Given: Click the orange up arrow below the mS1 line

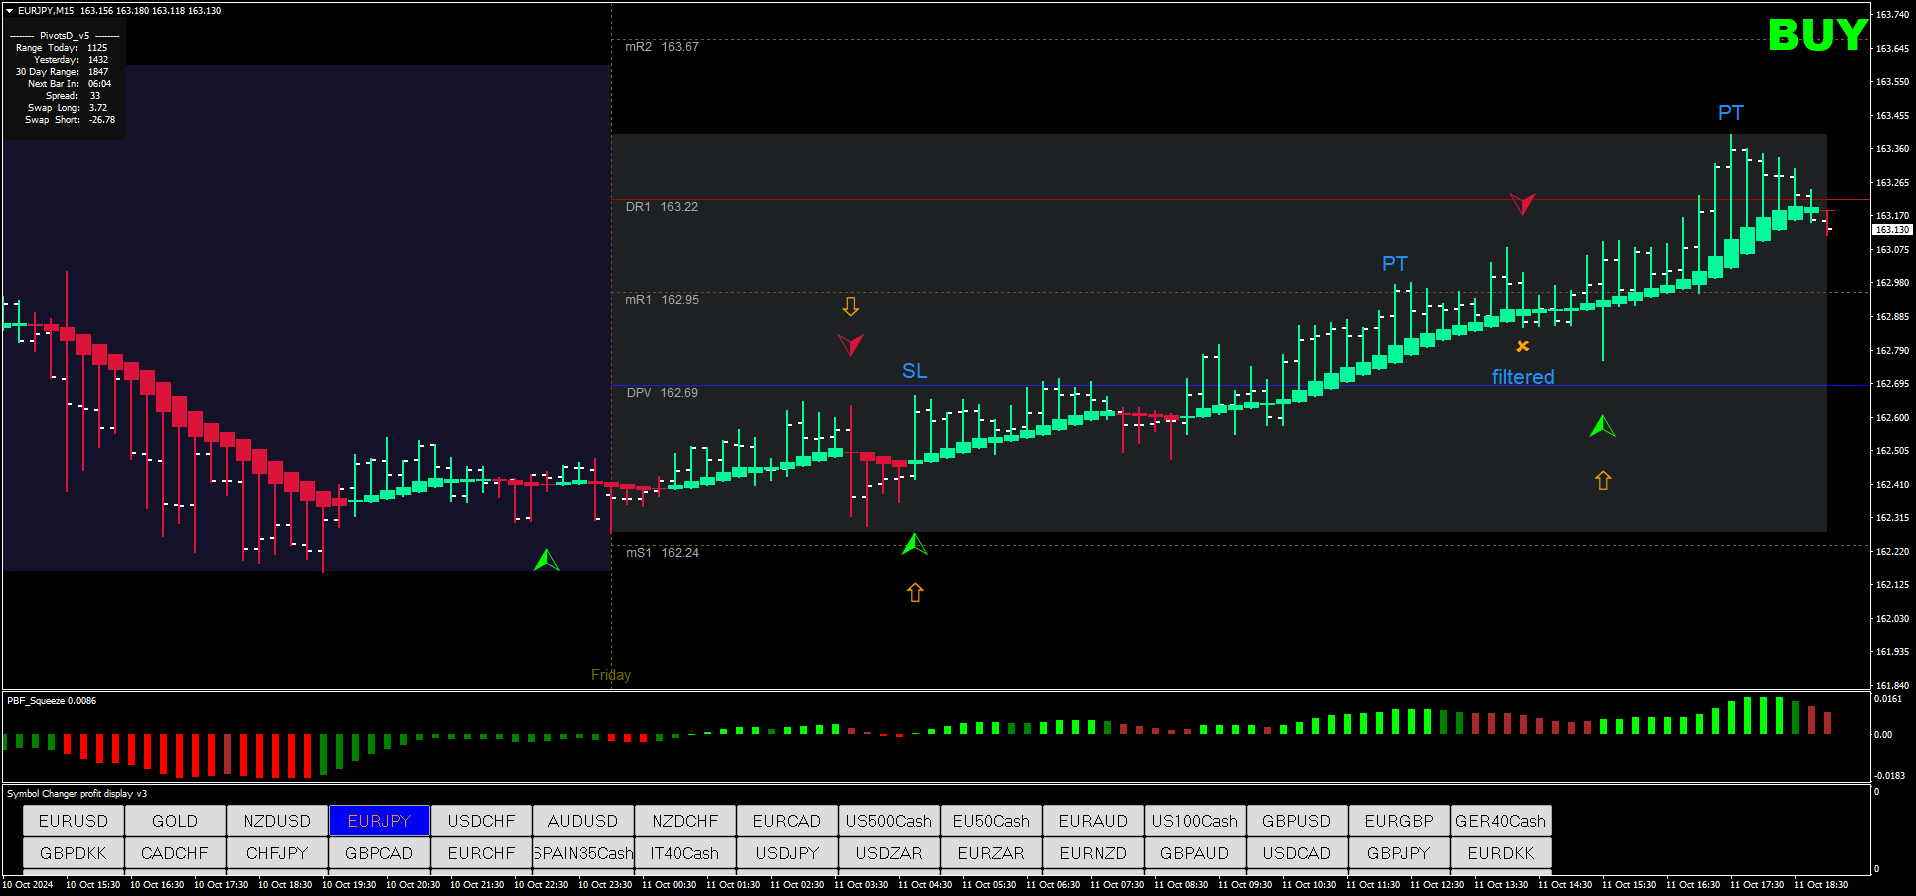Looking at the screenshot, I should click(915, 593).
